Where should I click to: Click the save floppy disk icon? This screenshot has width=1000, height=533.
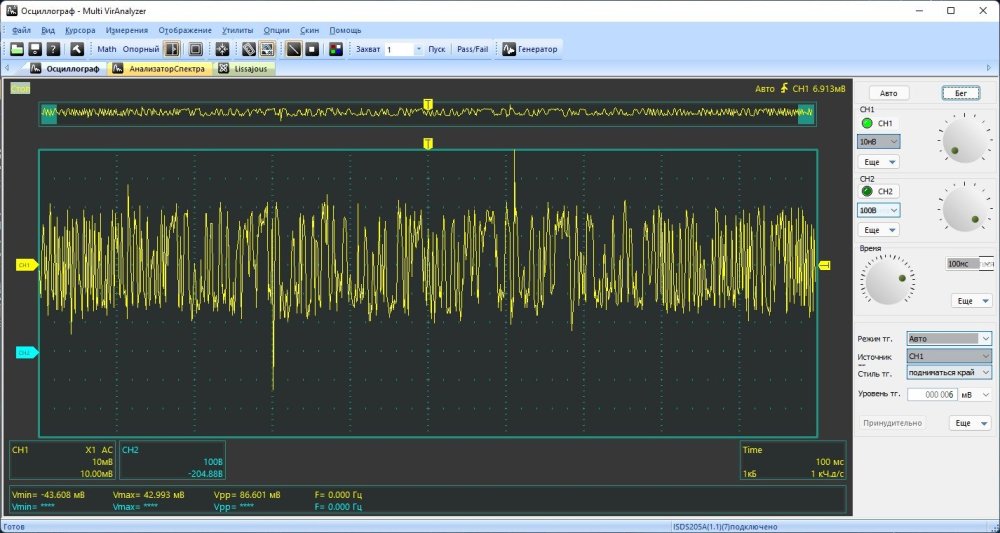35,49
